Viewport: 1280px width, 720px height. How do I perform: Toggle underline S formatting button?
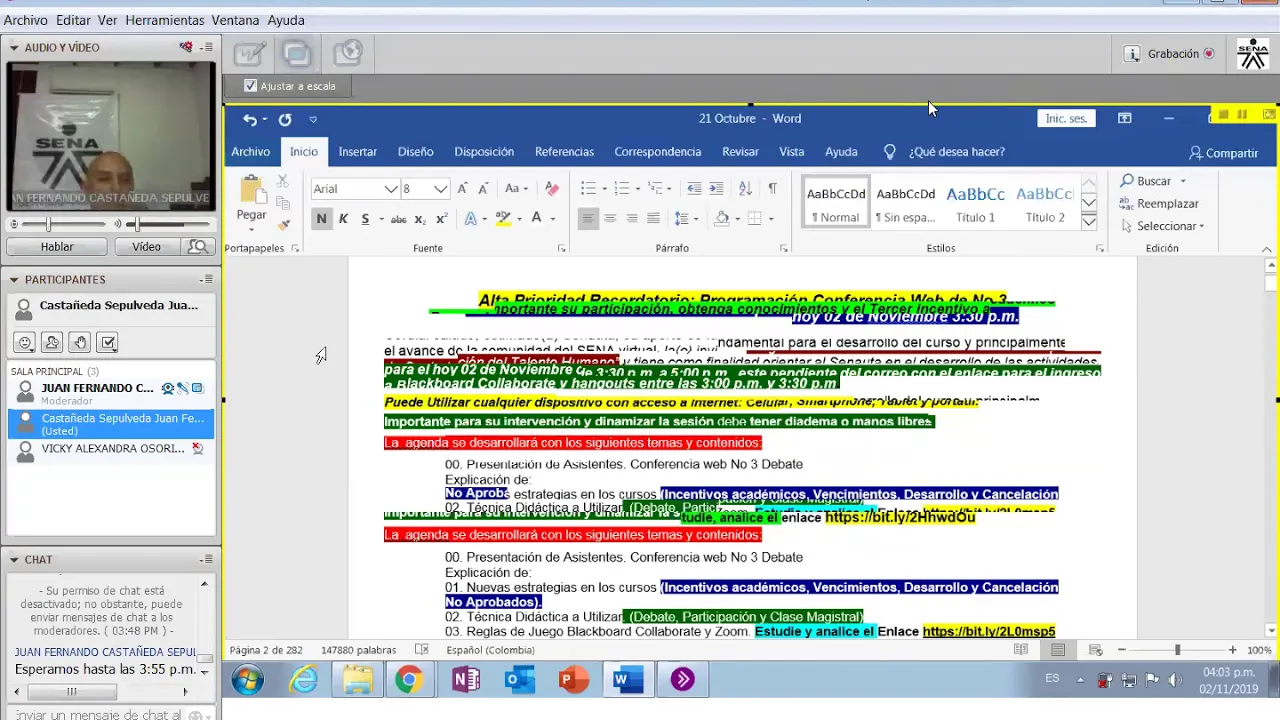point(365,219)
